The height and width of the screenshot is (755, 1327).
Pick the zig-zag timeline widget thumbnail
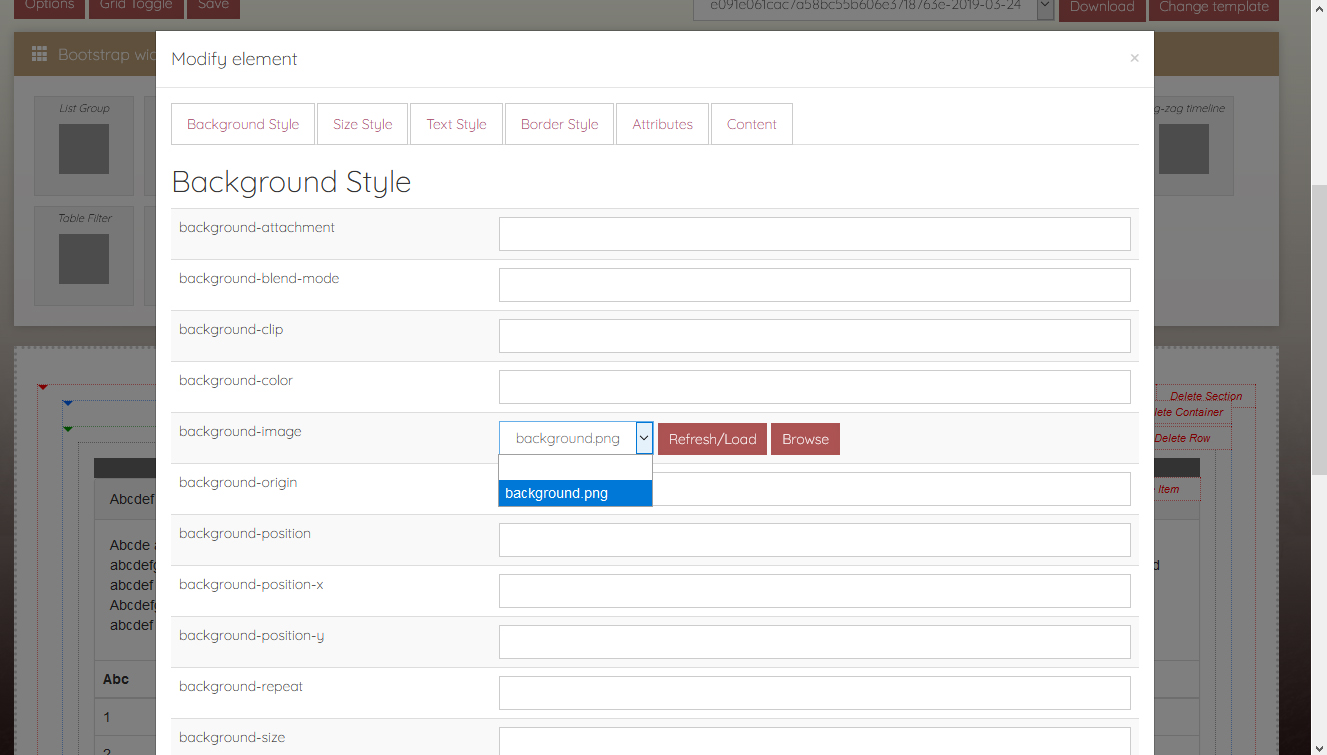pos(1183,149)
